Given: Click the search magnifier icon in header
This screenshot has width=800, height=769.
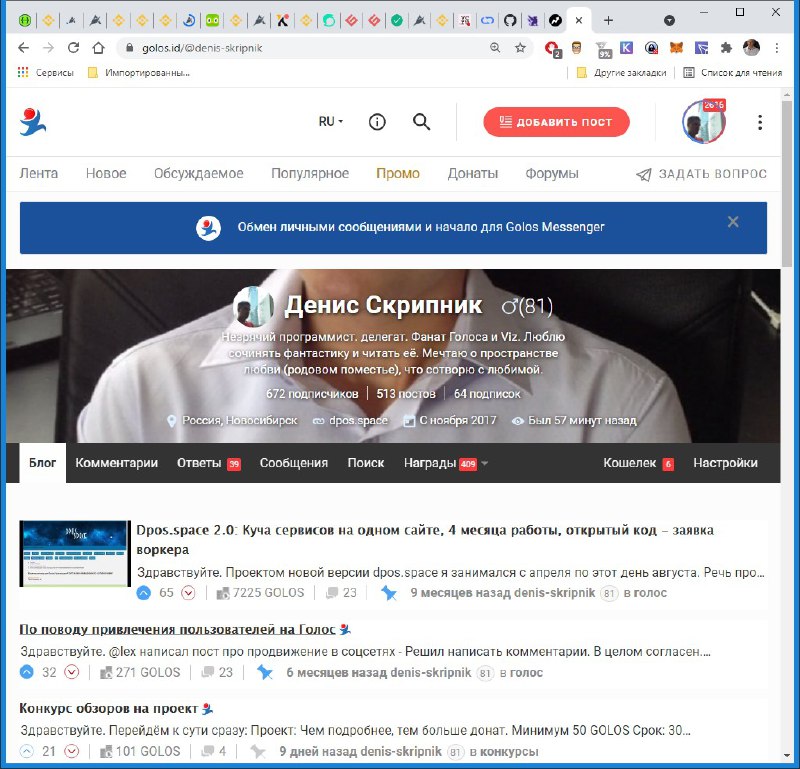Looking at the screenshot, I should pos(421,122).
